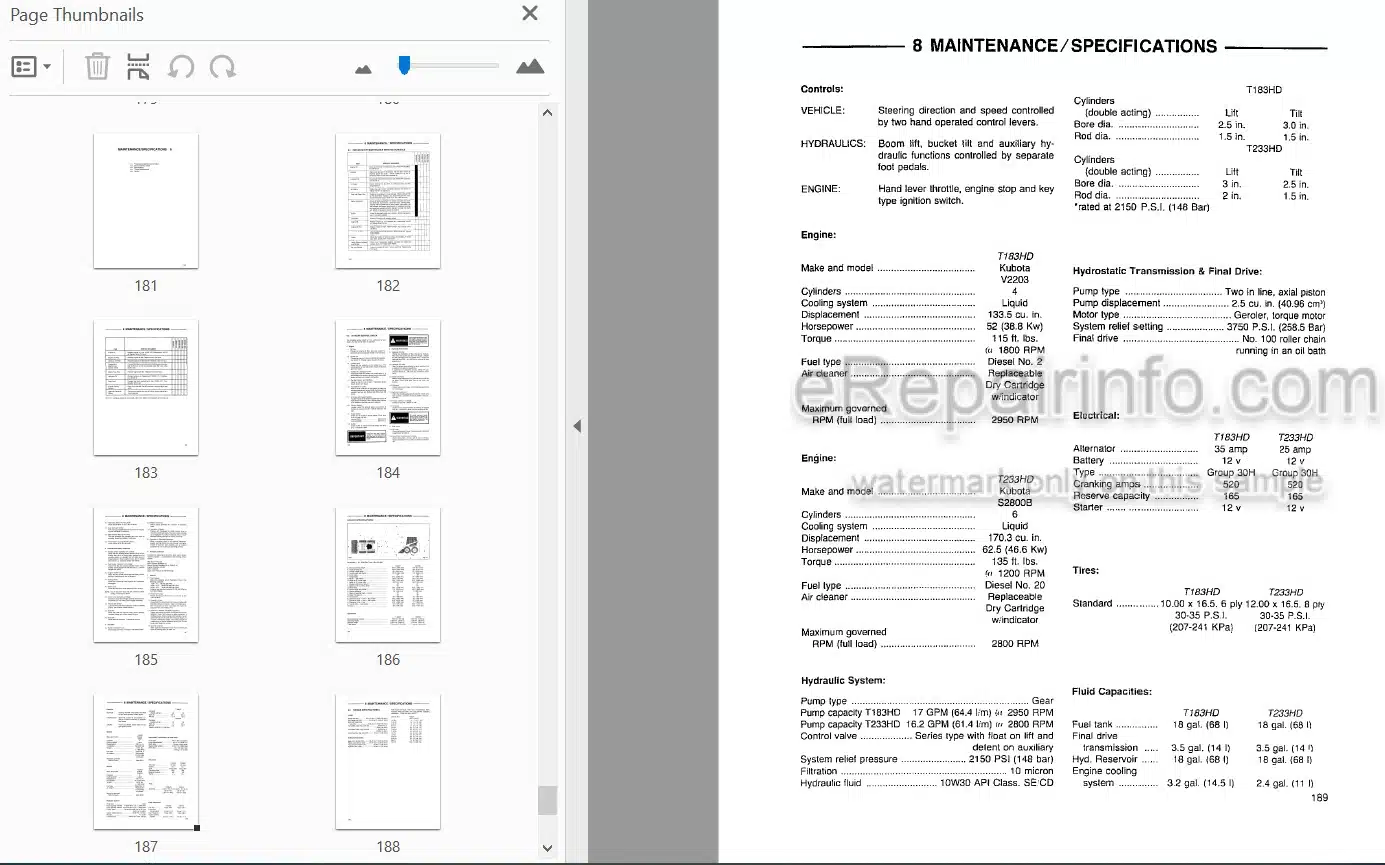Rotate pages clockwise
Screen dimensions: 1385x865
[x=223, y=67]
